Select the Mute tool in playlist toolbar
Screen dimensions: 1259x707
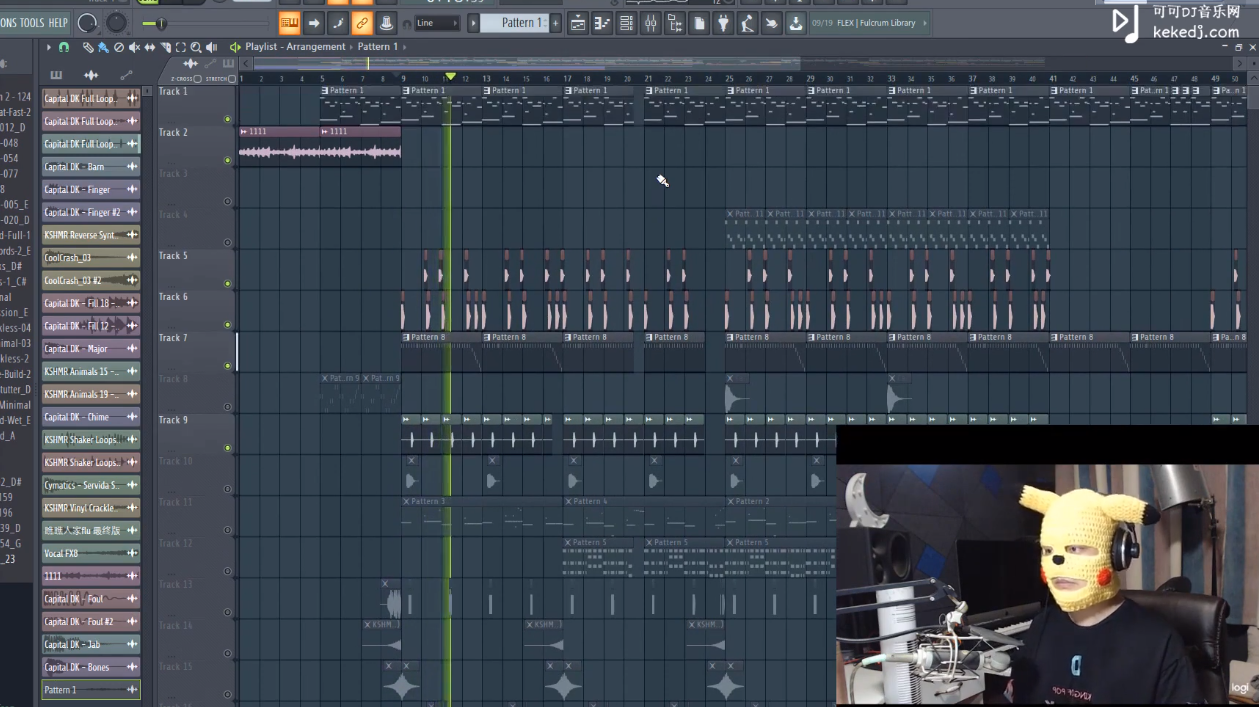tap(134, 47)
